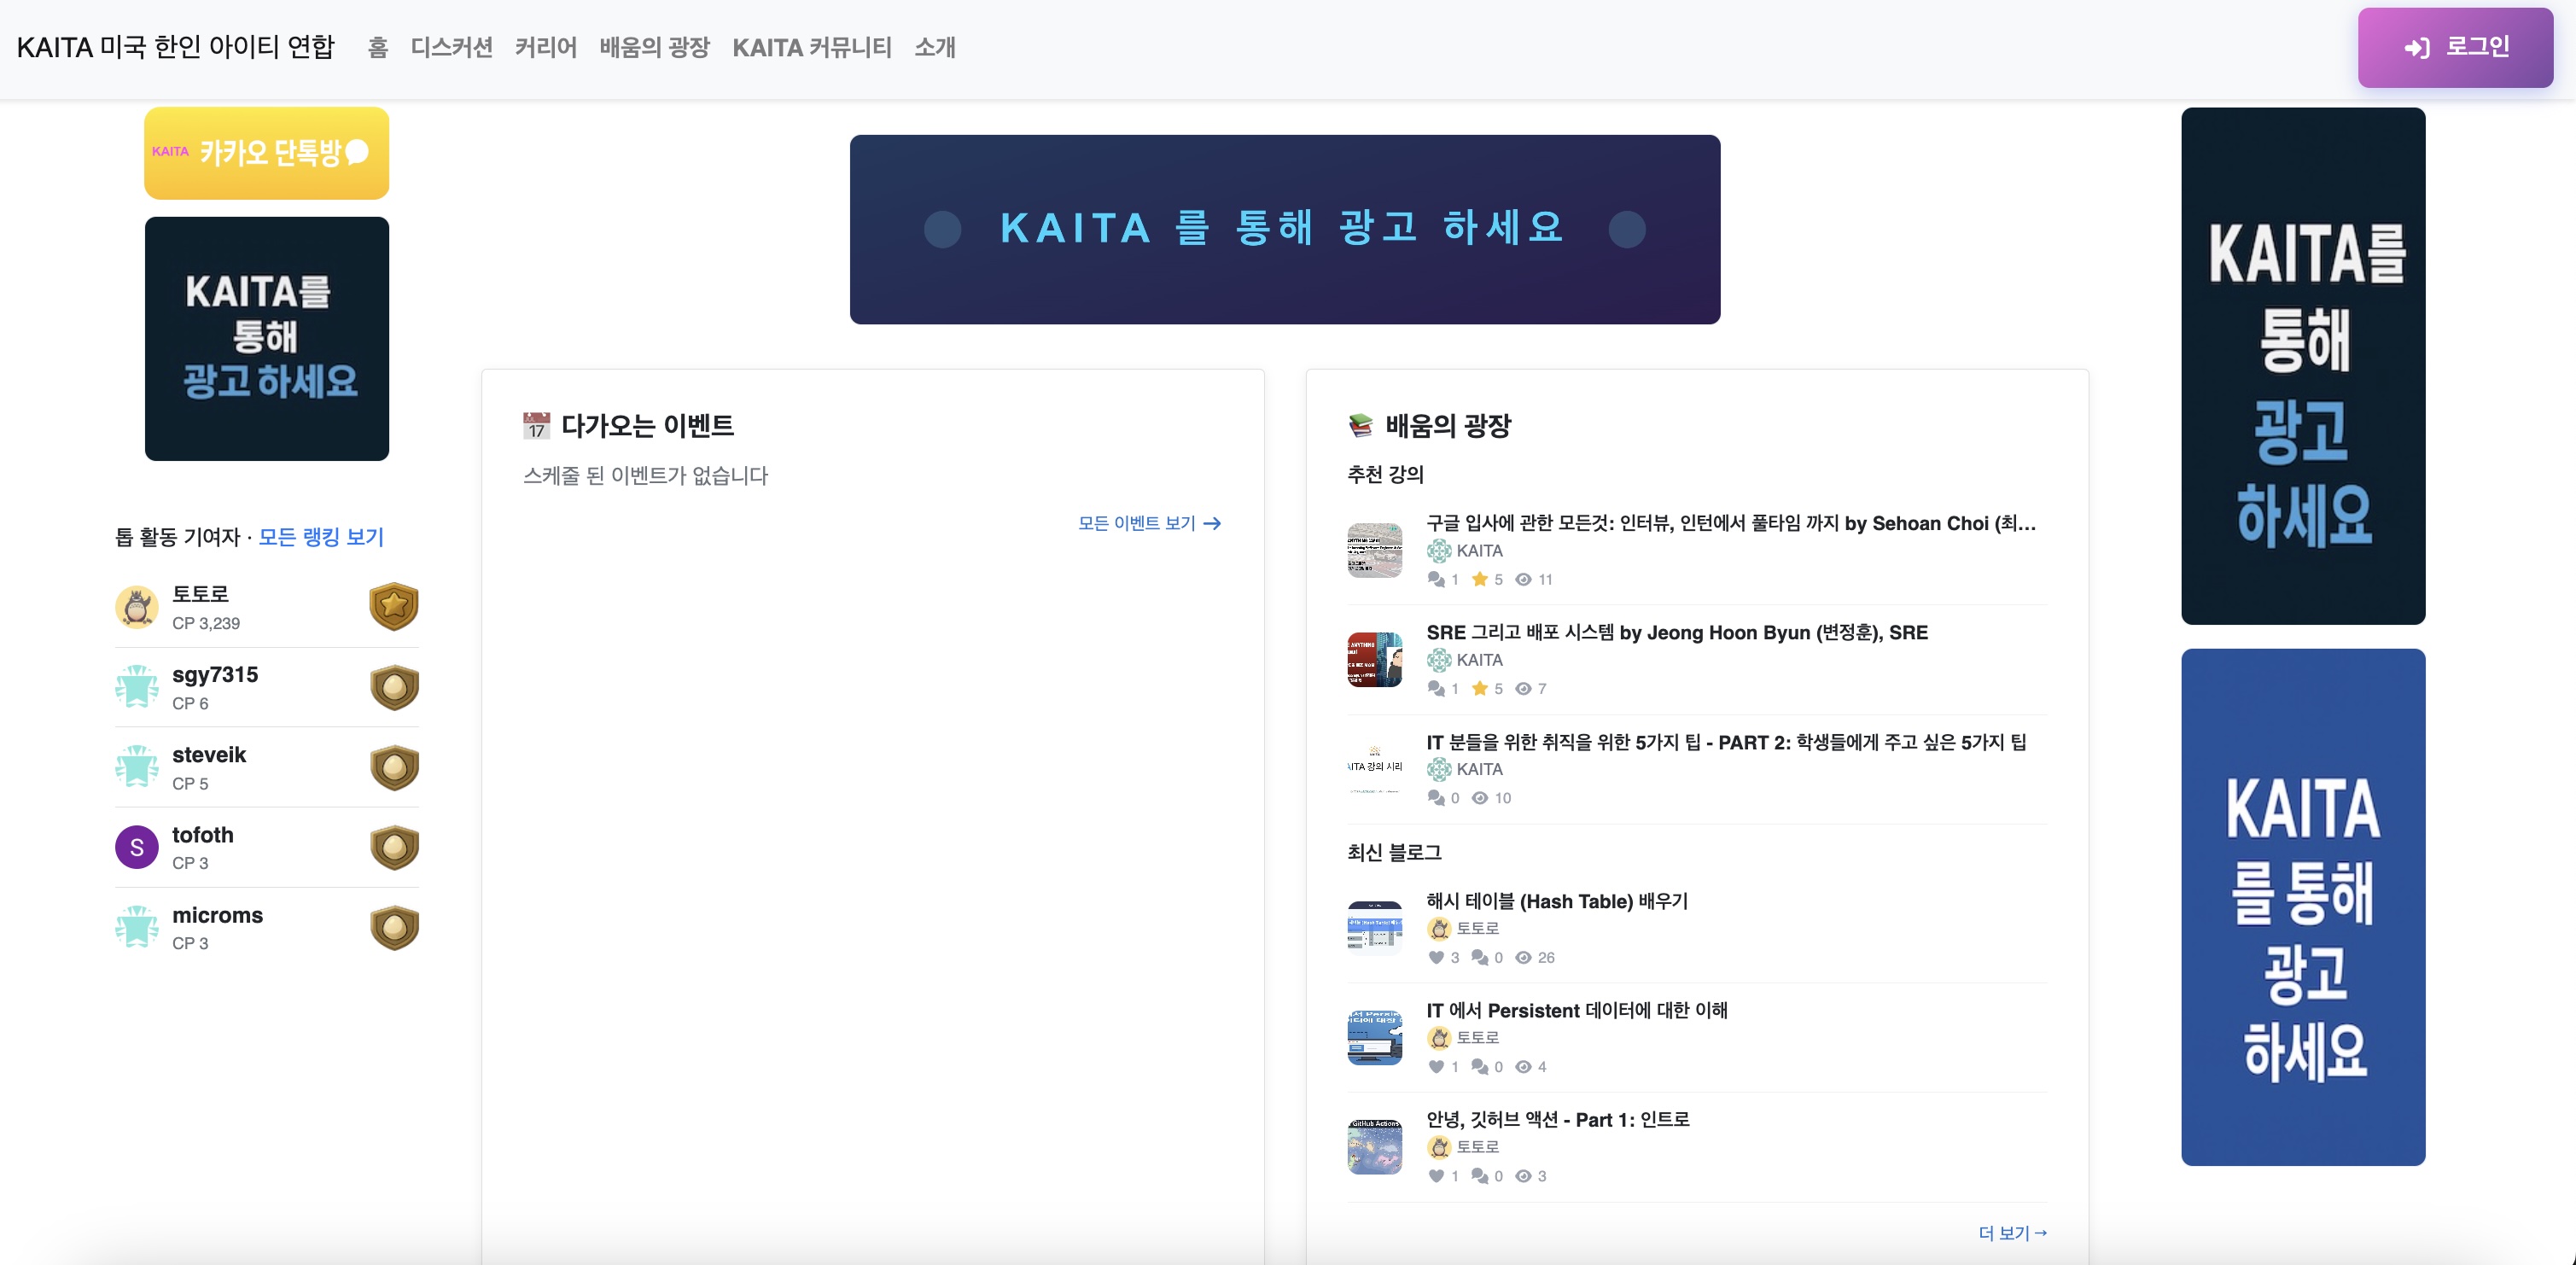Image resolution: width=2576 pixels, height=1265 pixels.
Task: Open the KAITA 커뮤니티 menu item
Action: [x=812, y=48]
